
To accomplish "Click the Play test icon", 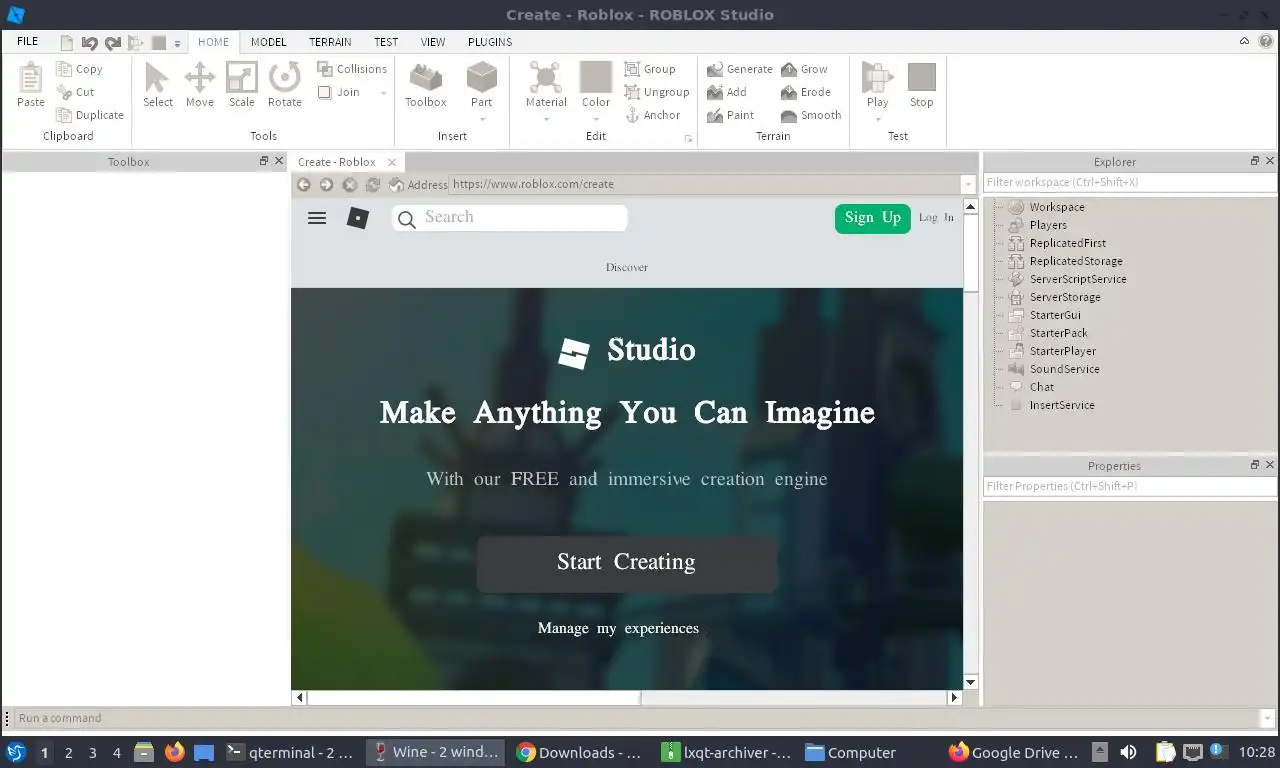I will point(877,77).
